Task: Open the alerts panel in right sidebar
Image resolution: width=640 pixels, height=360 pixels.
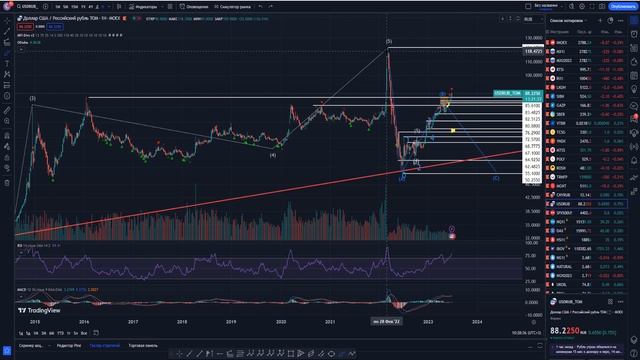Action: (x=634, y=34)
